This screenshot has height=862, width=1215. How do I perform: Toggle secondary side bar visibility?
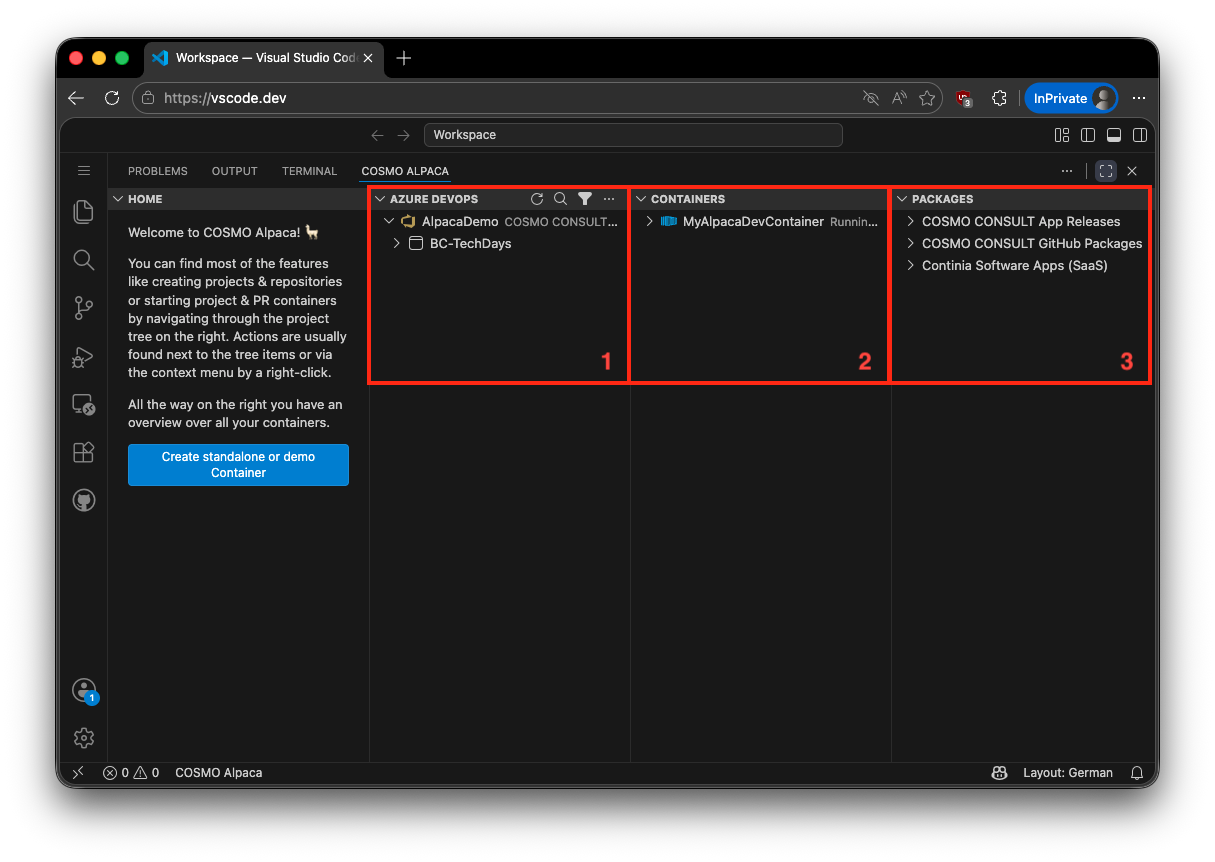[x=1139, y=135]
